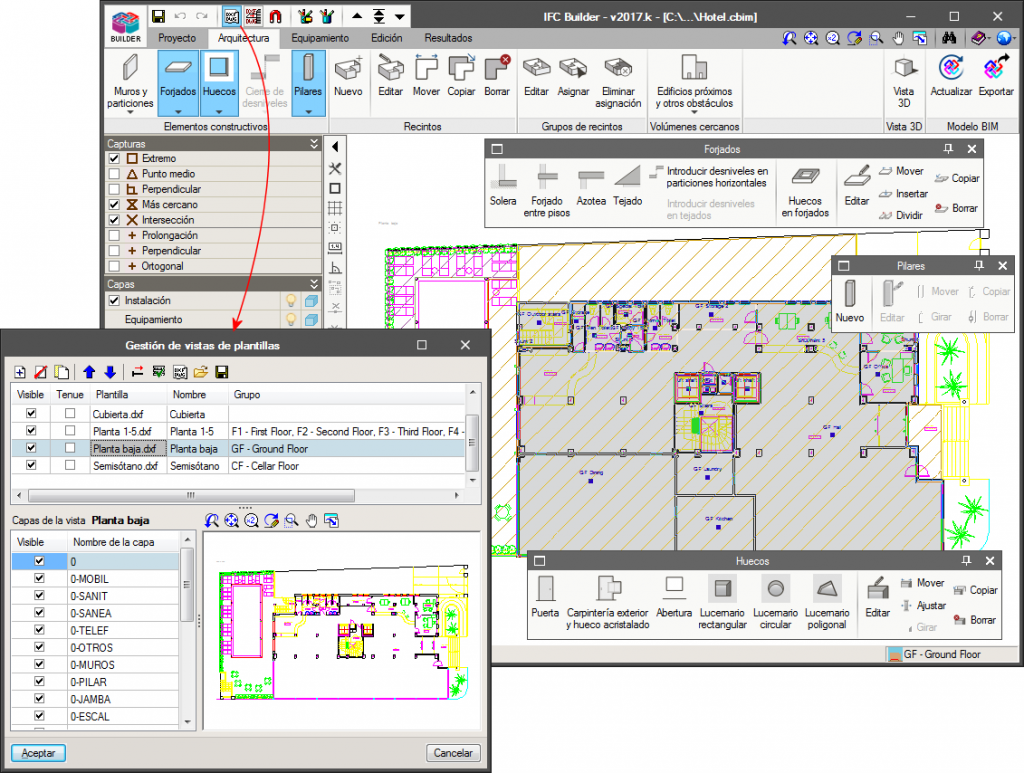Open the Edición tab

click(387, 38)
